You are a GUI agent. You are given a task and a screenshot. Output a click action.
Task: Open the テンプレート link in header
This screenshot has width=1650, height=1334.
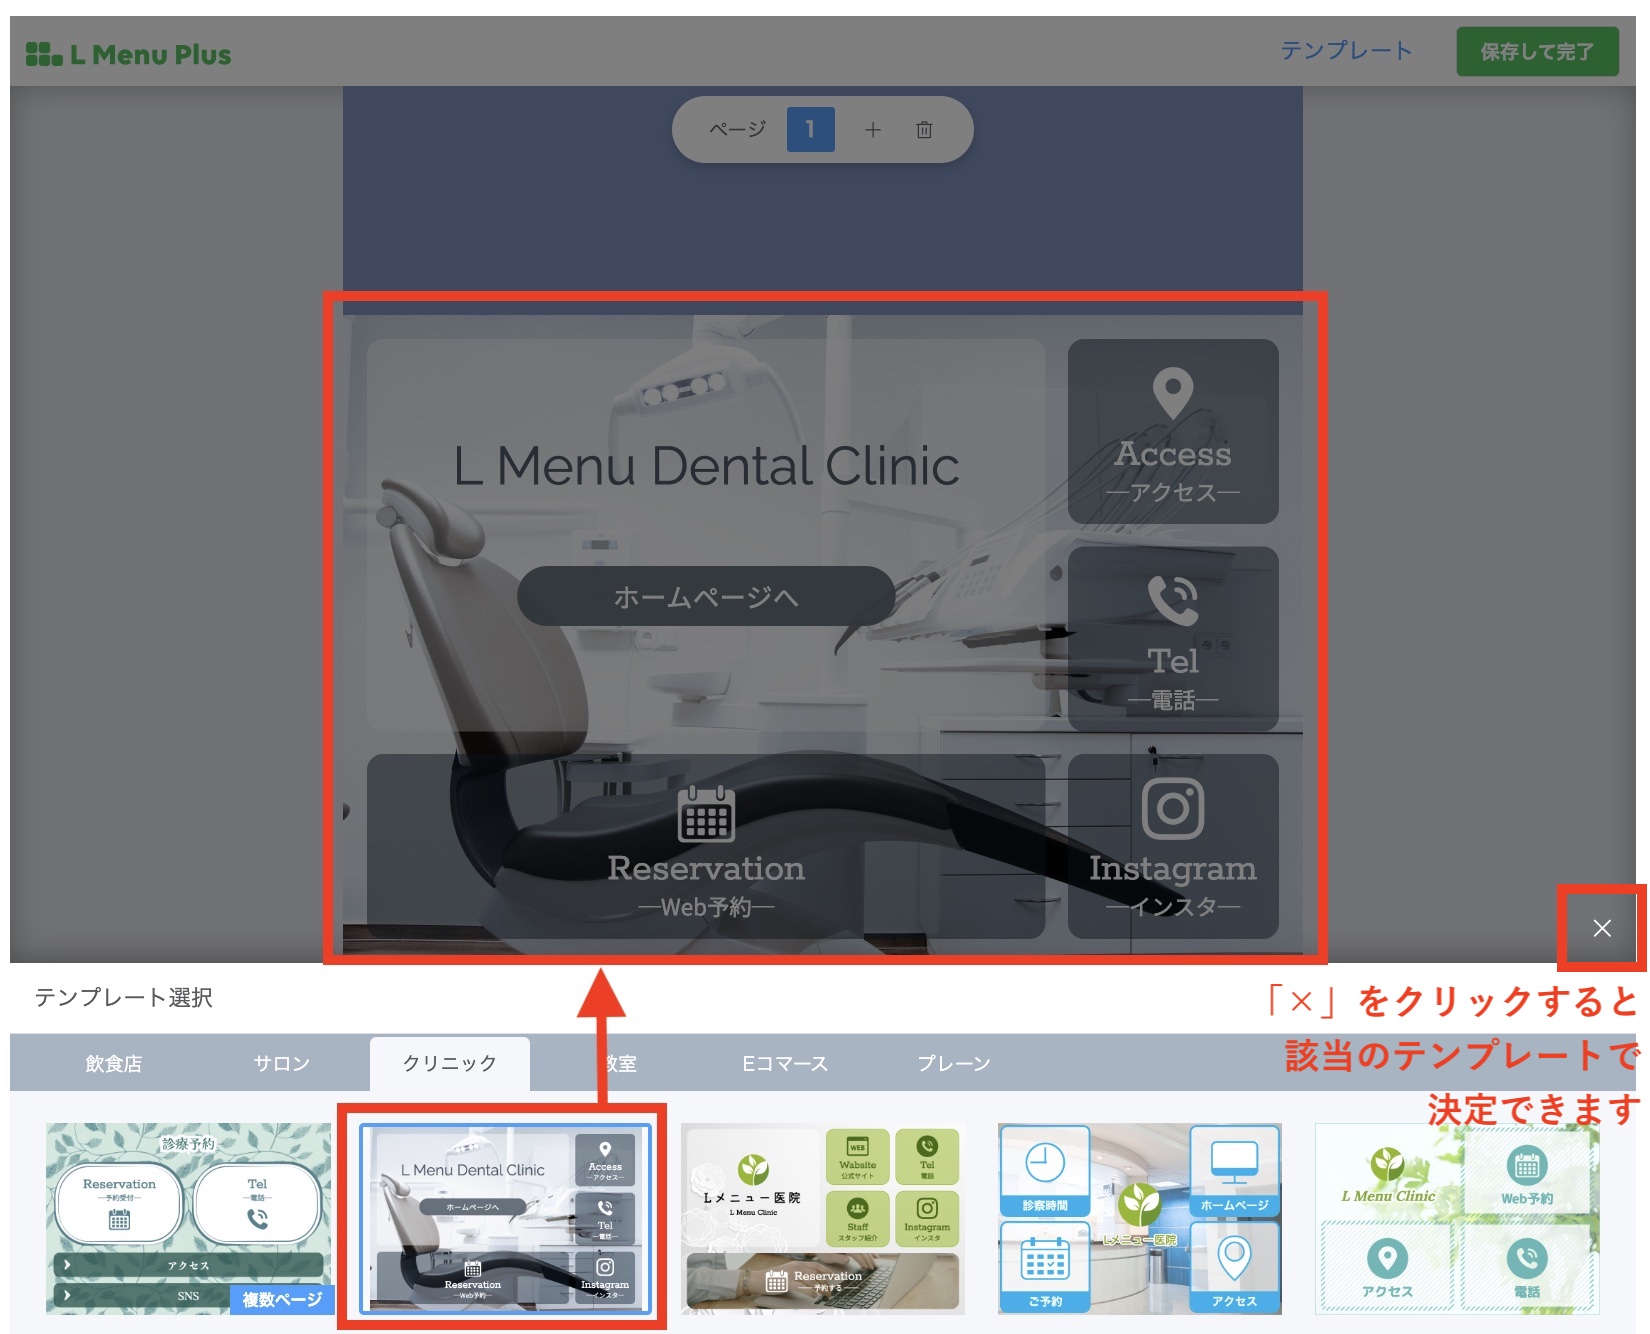(1346, 51)
